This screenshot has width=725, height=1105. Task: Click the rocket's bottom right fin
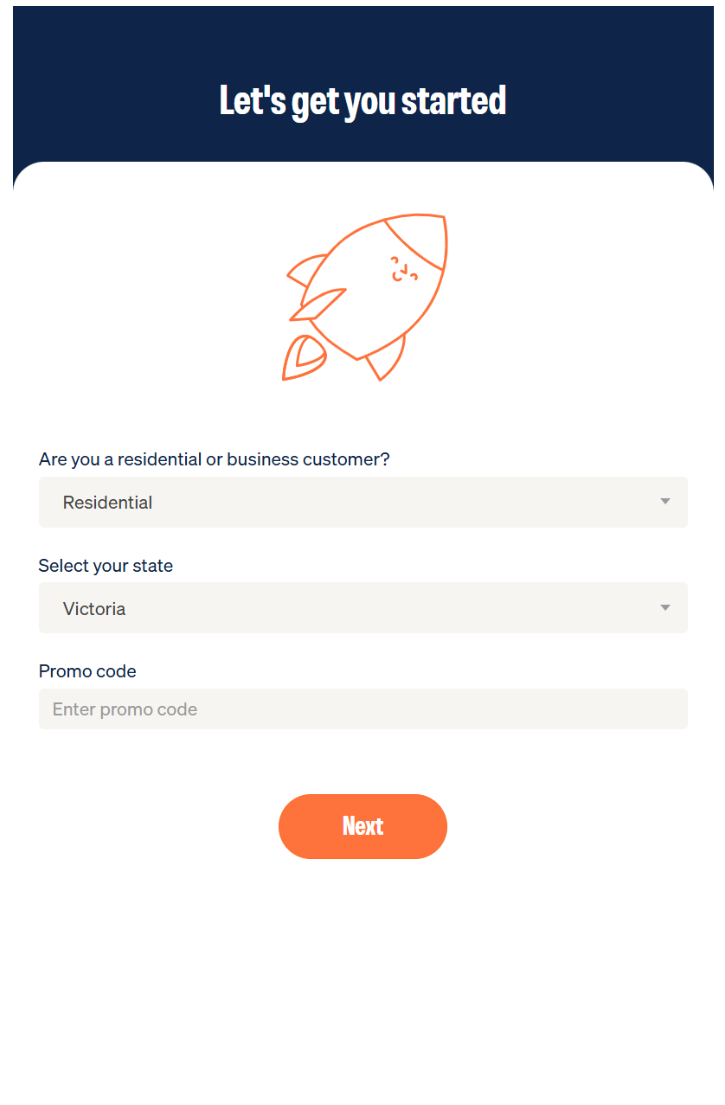click(x=388, y=360)
